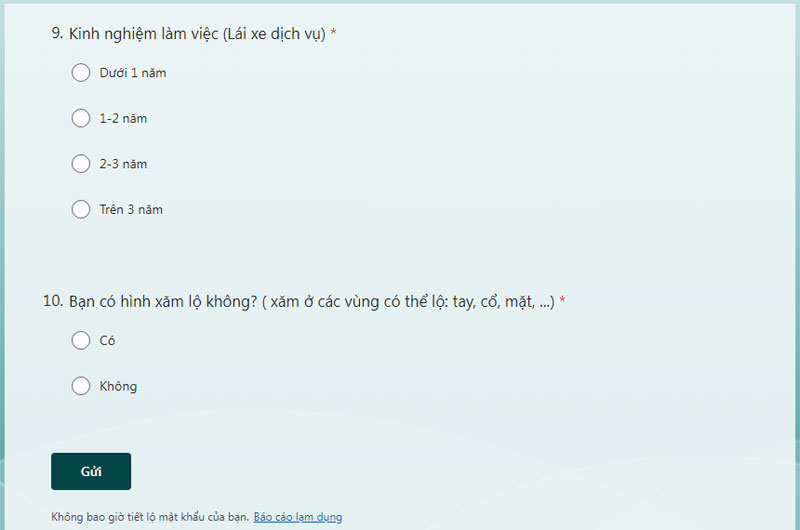This screenshot has height=530, width=800.
Task: Click the "2-3 năm" label text
Action: tap(123, 164)
